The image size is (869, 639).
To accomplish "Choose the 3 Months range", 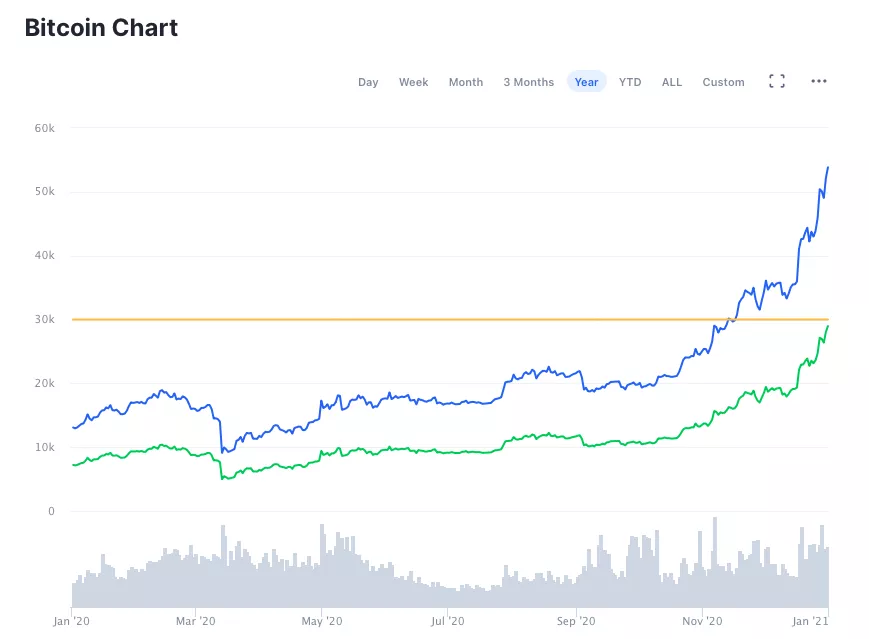I will [528, 82].
